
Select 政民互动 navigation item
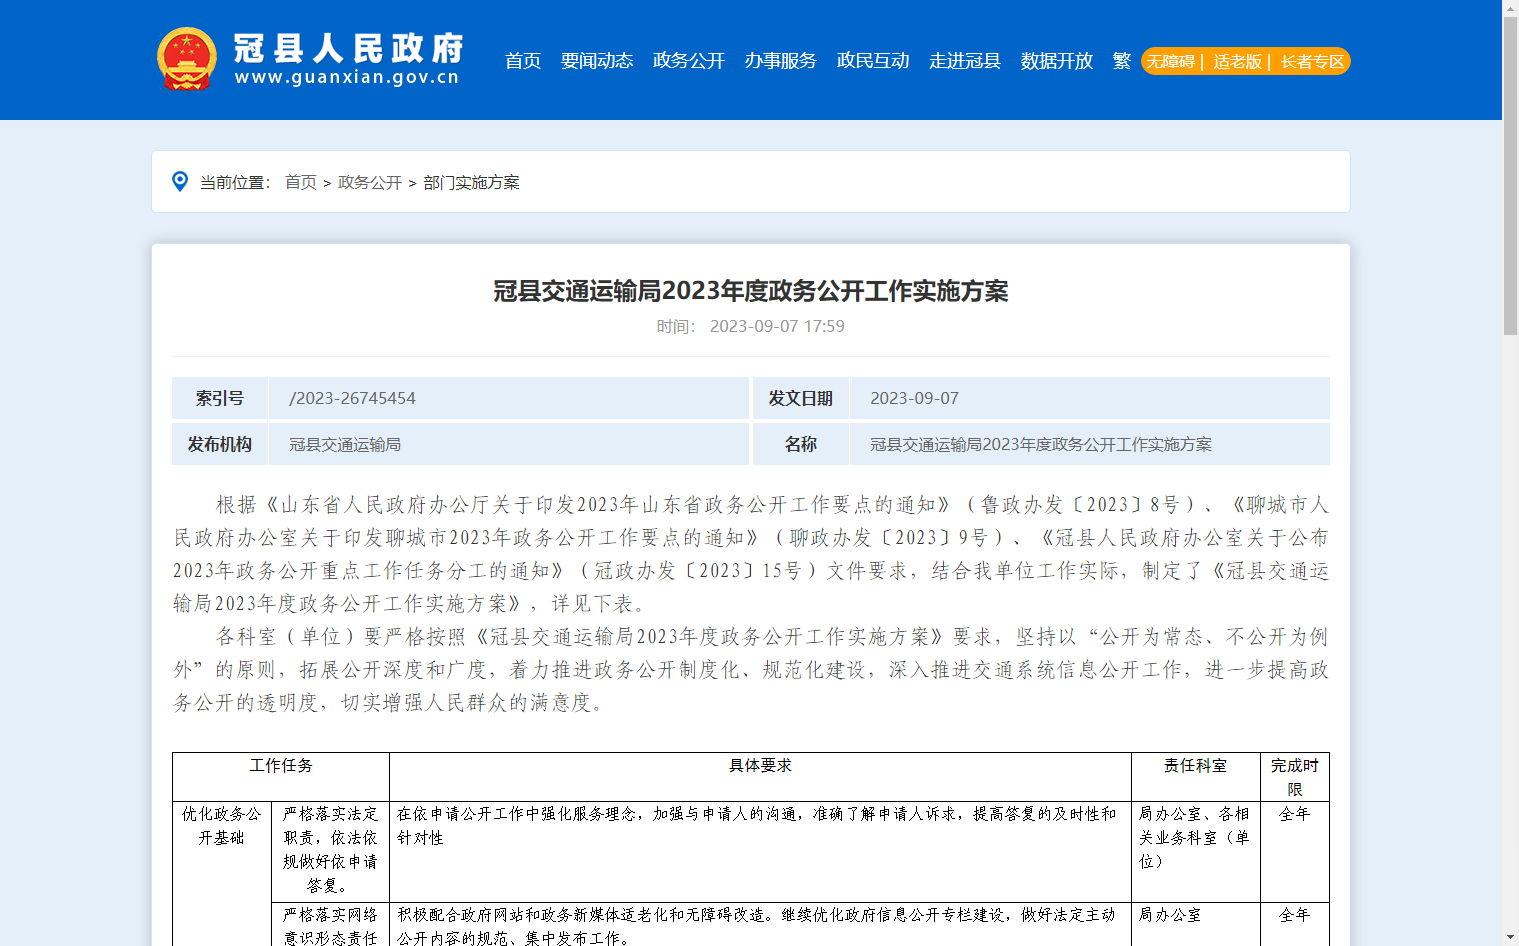tap(873, 61)
